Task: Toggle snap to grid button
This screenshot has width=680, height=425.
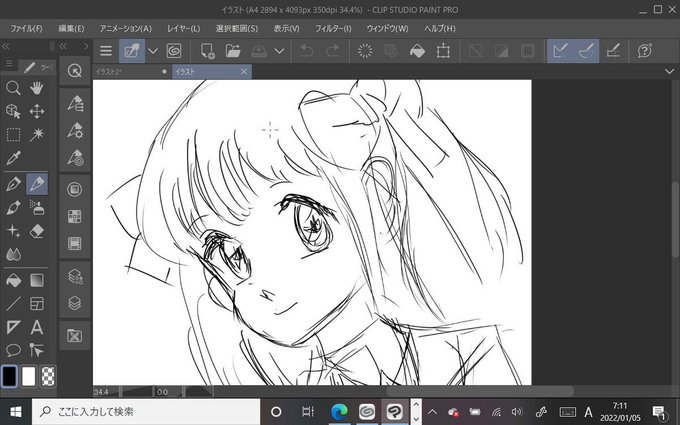Action: click(613, 51)
